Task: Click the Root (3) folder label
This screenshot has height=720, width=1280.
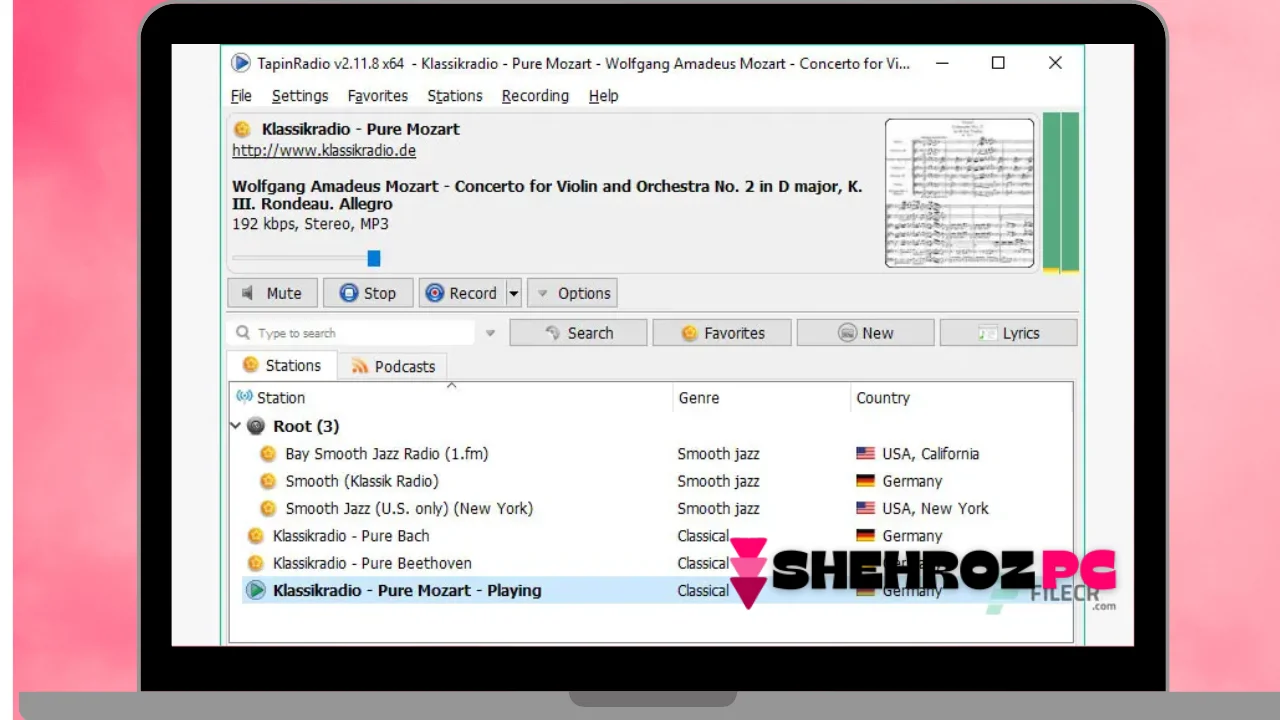Action: point(306,426)
